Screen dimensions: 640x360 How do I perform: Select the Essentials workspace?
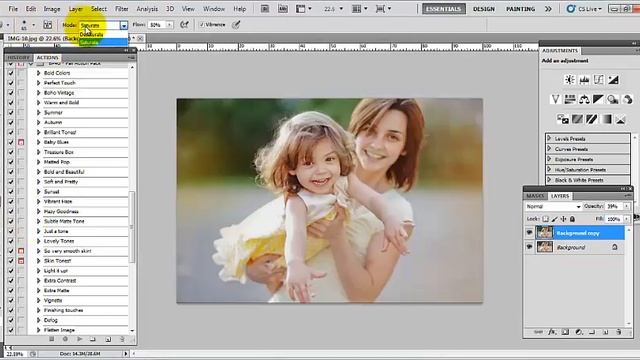tap(444, 9)
